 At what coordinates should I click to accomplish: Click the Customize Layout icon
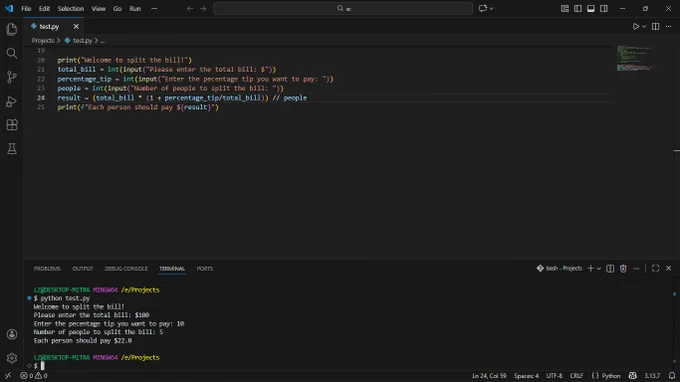tap(565, 8)
